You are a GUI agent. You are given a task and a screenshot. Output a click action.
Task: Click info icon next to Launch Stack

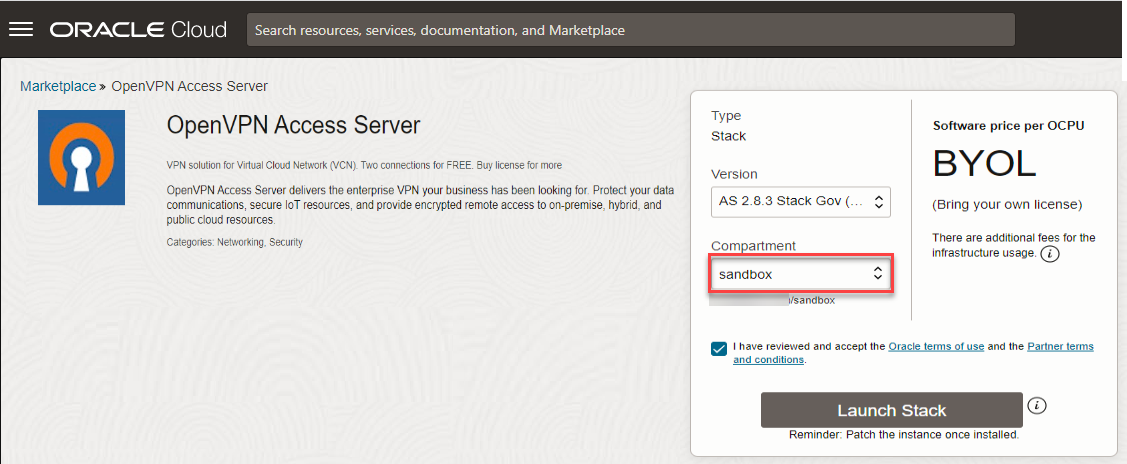tap(1037, 405)
